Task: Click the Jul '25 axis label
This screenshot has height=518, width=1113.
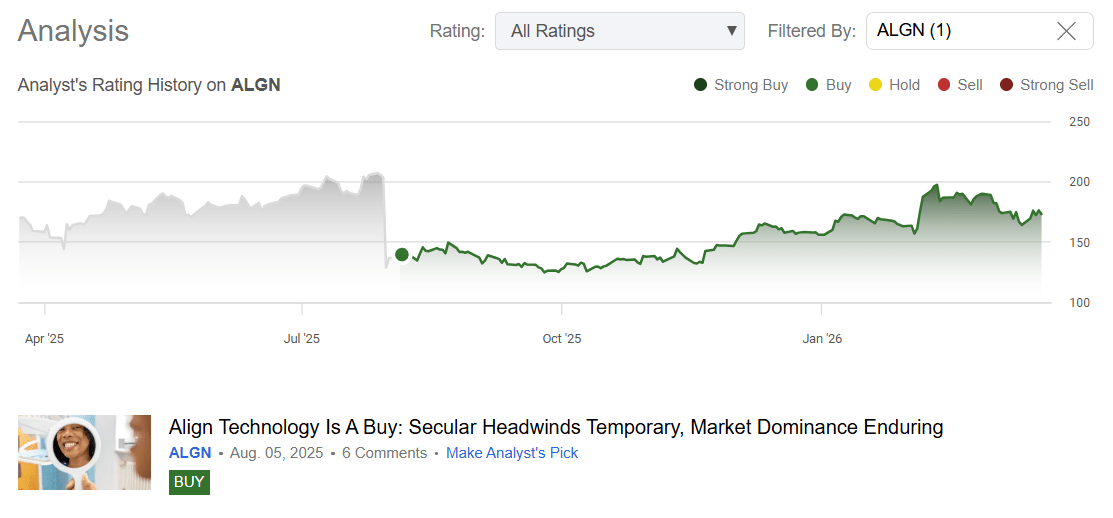Action: pos(302,339)
